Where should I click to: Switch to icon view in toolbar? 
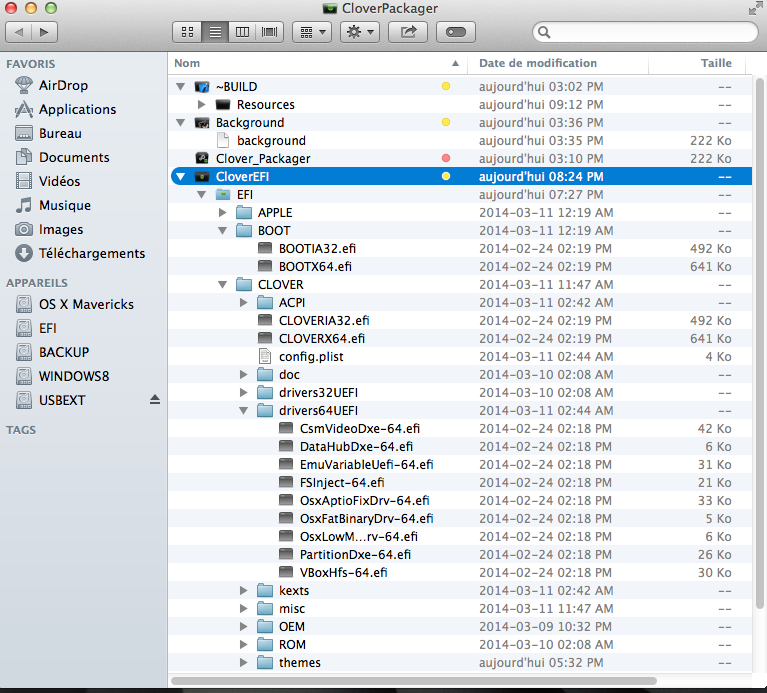pyautogui.click(x=187, y=32)
